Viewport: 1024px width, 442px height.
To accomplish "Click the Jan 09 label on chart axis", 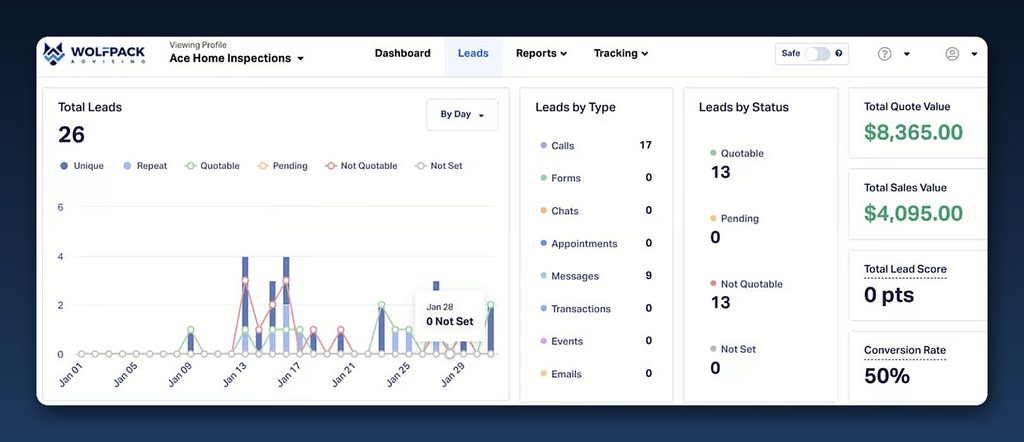I will tap(180, 373).
